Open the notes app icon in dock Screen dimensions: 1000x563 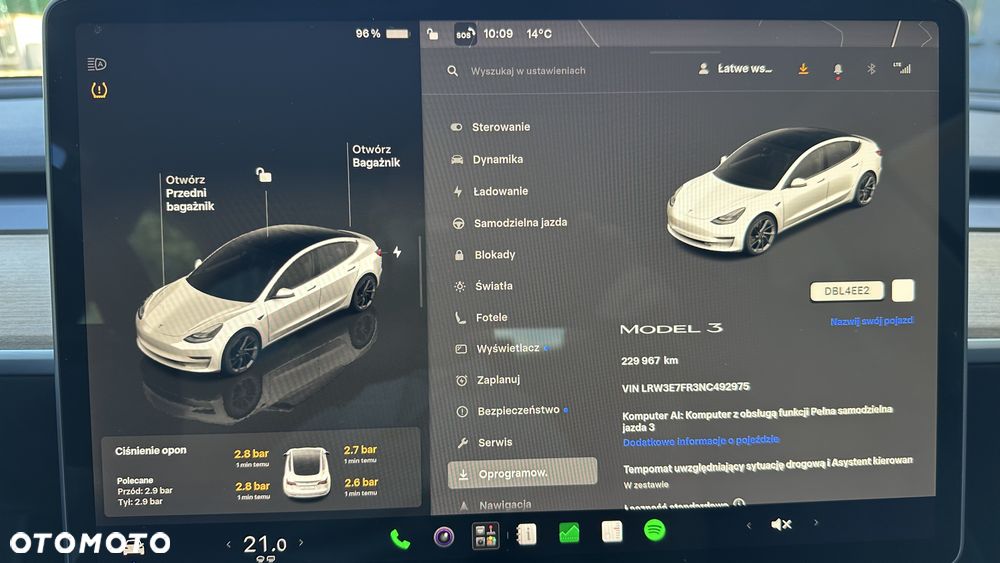coord(612,531)
